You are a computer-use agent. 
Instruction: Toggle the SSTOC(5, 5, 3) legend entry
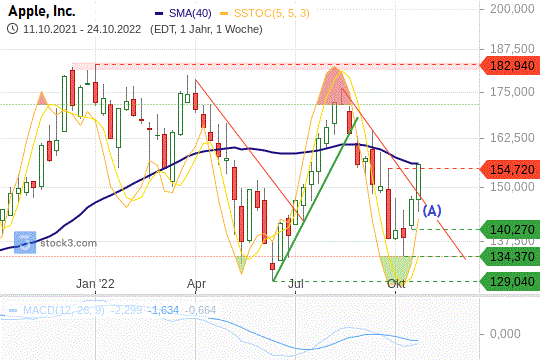(x=271, y=13)
